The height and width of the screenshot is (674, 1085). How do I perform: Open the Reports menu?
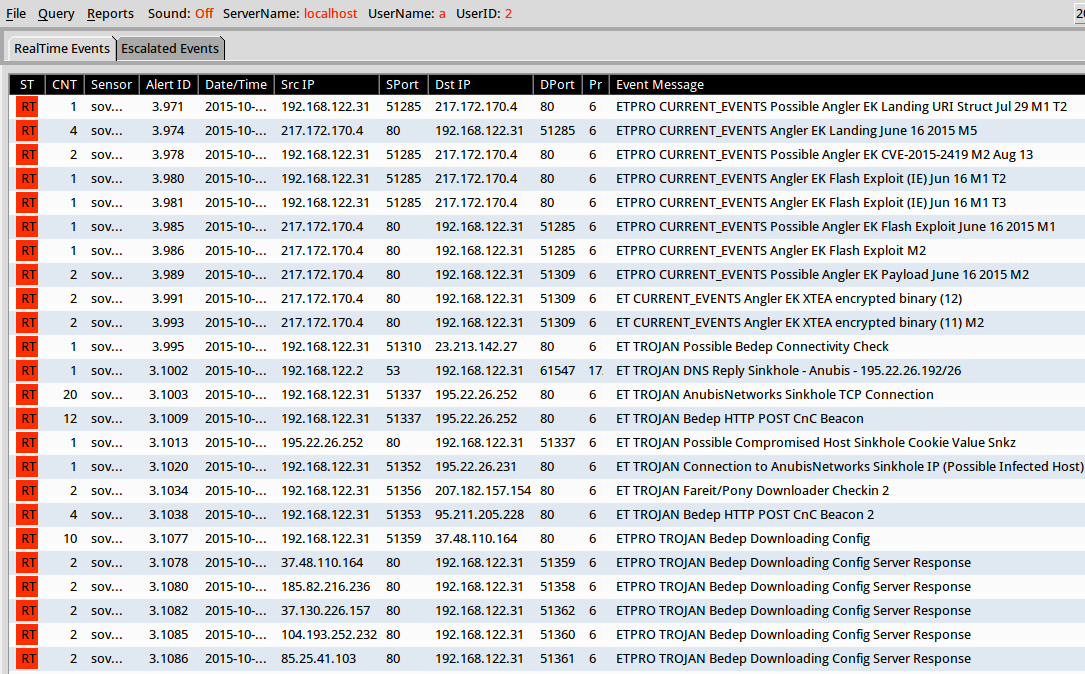(110, 14)
